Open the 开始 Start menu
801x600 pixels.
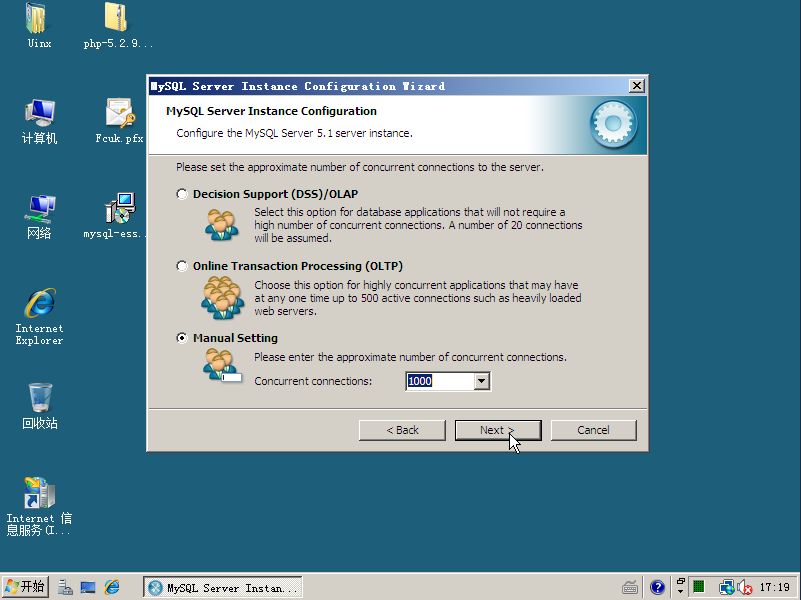pyautogui.click(x=25, y=587)
